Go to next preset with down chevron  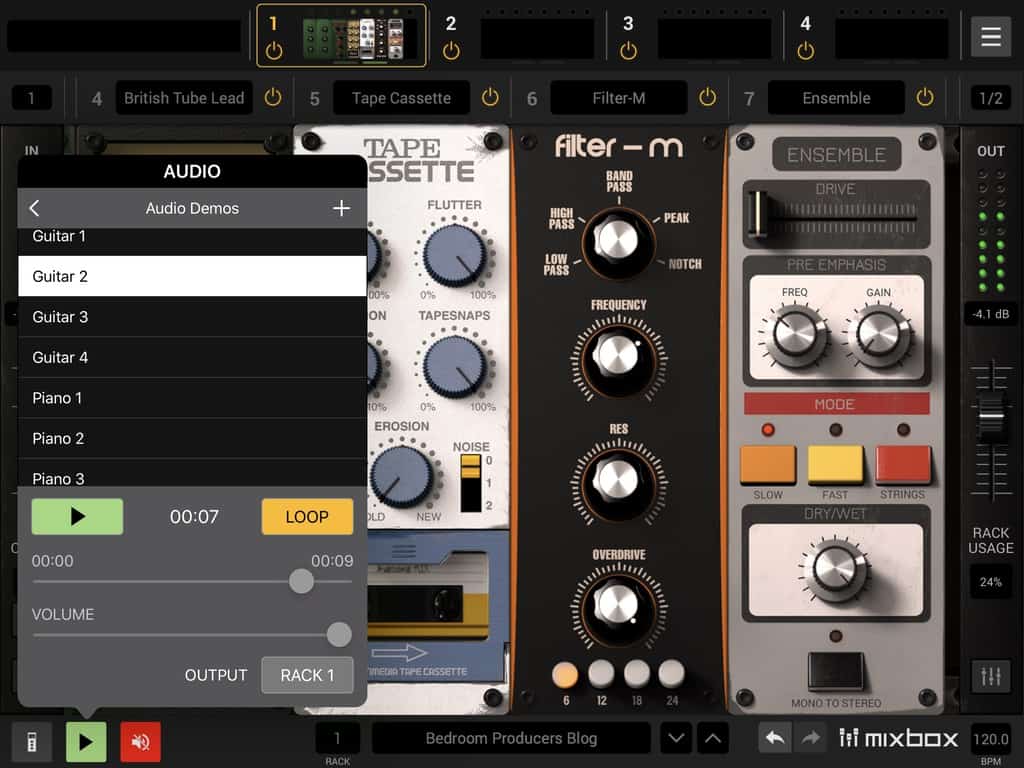click(677, 739)
